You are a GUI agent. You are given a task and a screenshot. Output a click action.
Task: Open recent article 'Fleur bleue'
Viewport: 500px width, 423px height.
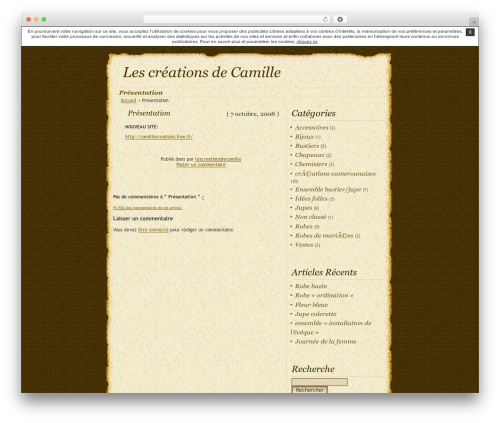311,305
